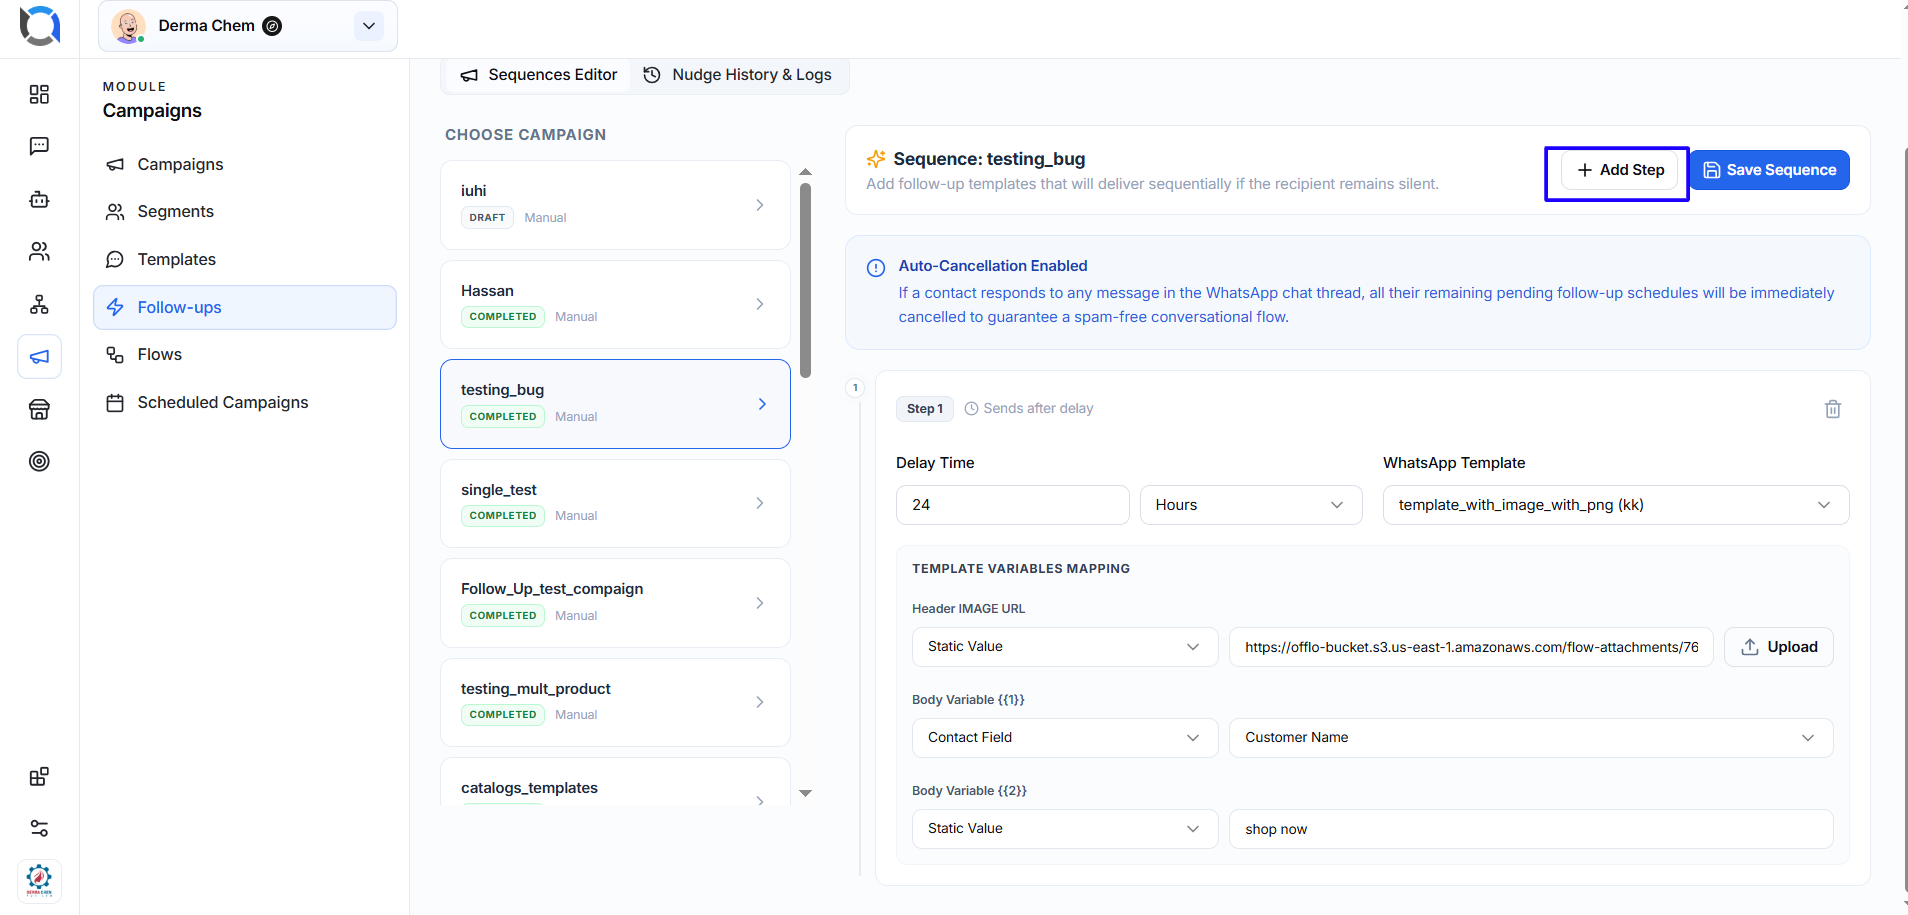This screenshot has width=1908, height=915.
Task: Open Segments in the module menu
Action: point(245,212)
